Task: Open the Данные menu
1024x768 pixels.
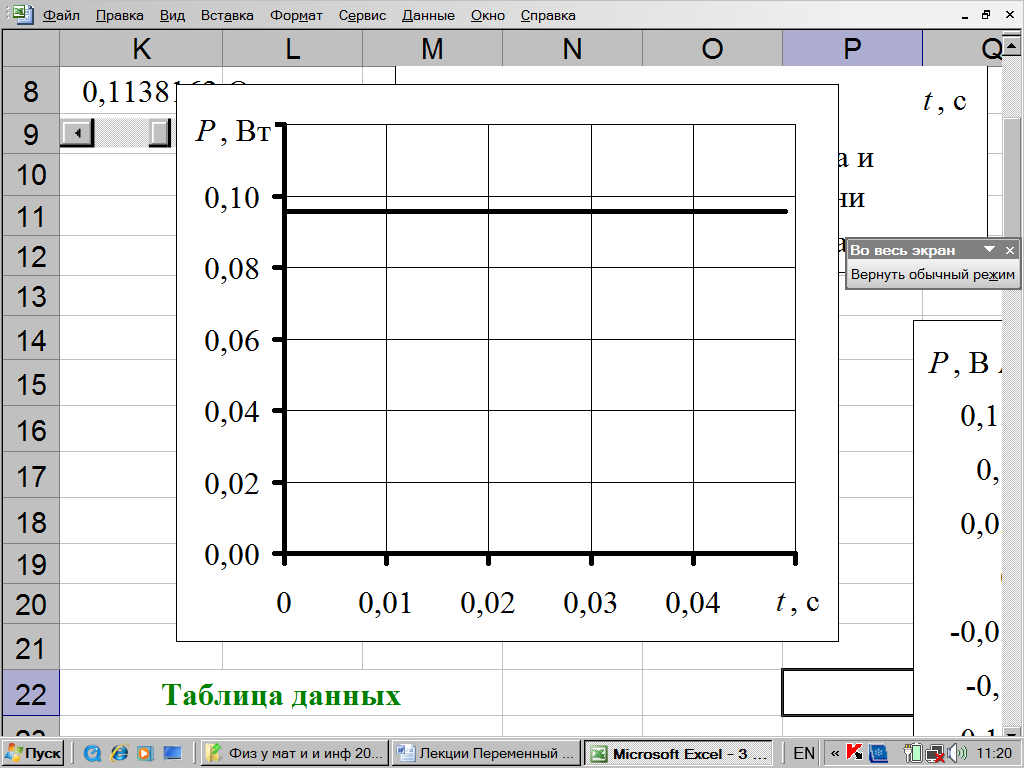Action: click(x=428, y=15)
